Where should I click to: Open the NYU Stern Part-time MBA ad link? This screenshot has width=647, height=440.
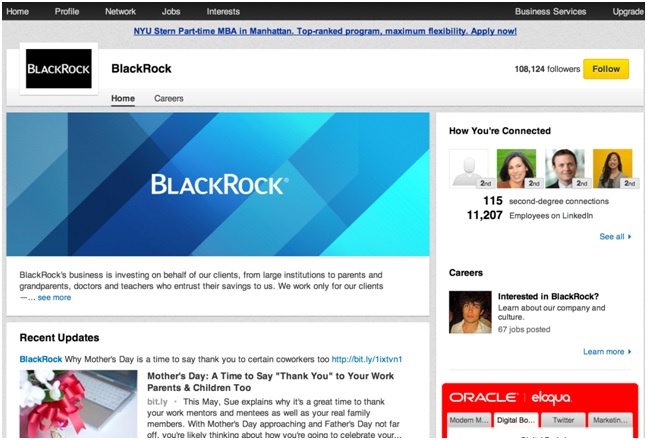click(x=325, y=31)
